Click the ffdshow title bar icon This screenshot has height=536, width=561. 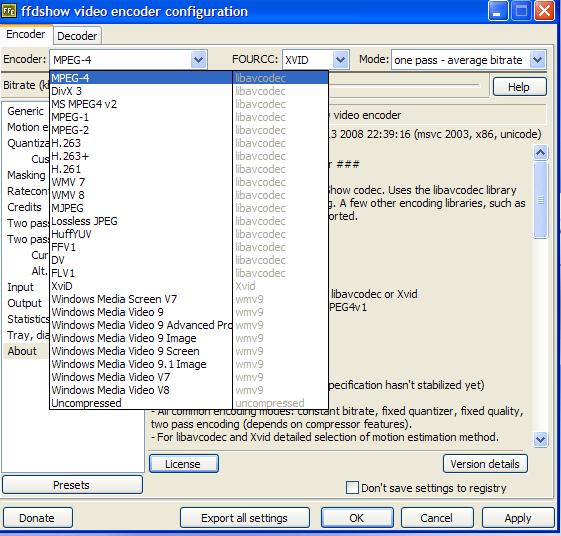coord(9,11)
